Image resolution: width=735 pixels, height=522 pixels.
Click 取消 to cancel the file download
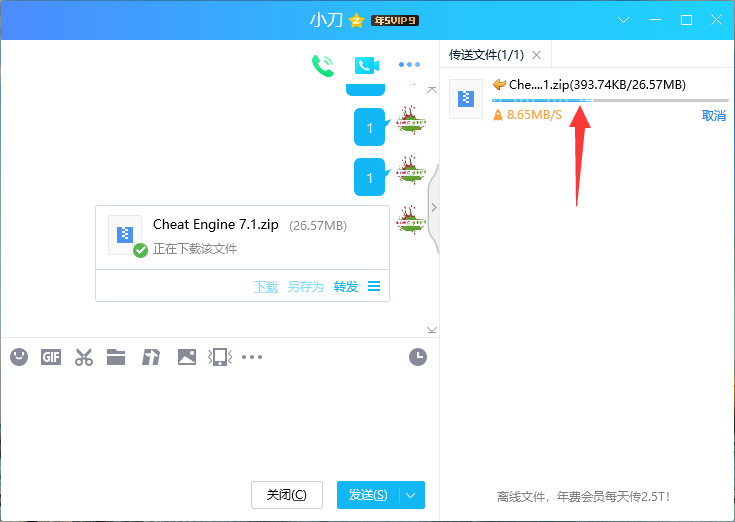(x=714, y=116)
